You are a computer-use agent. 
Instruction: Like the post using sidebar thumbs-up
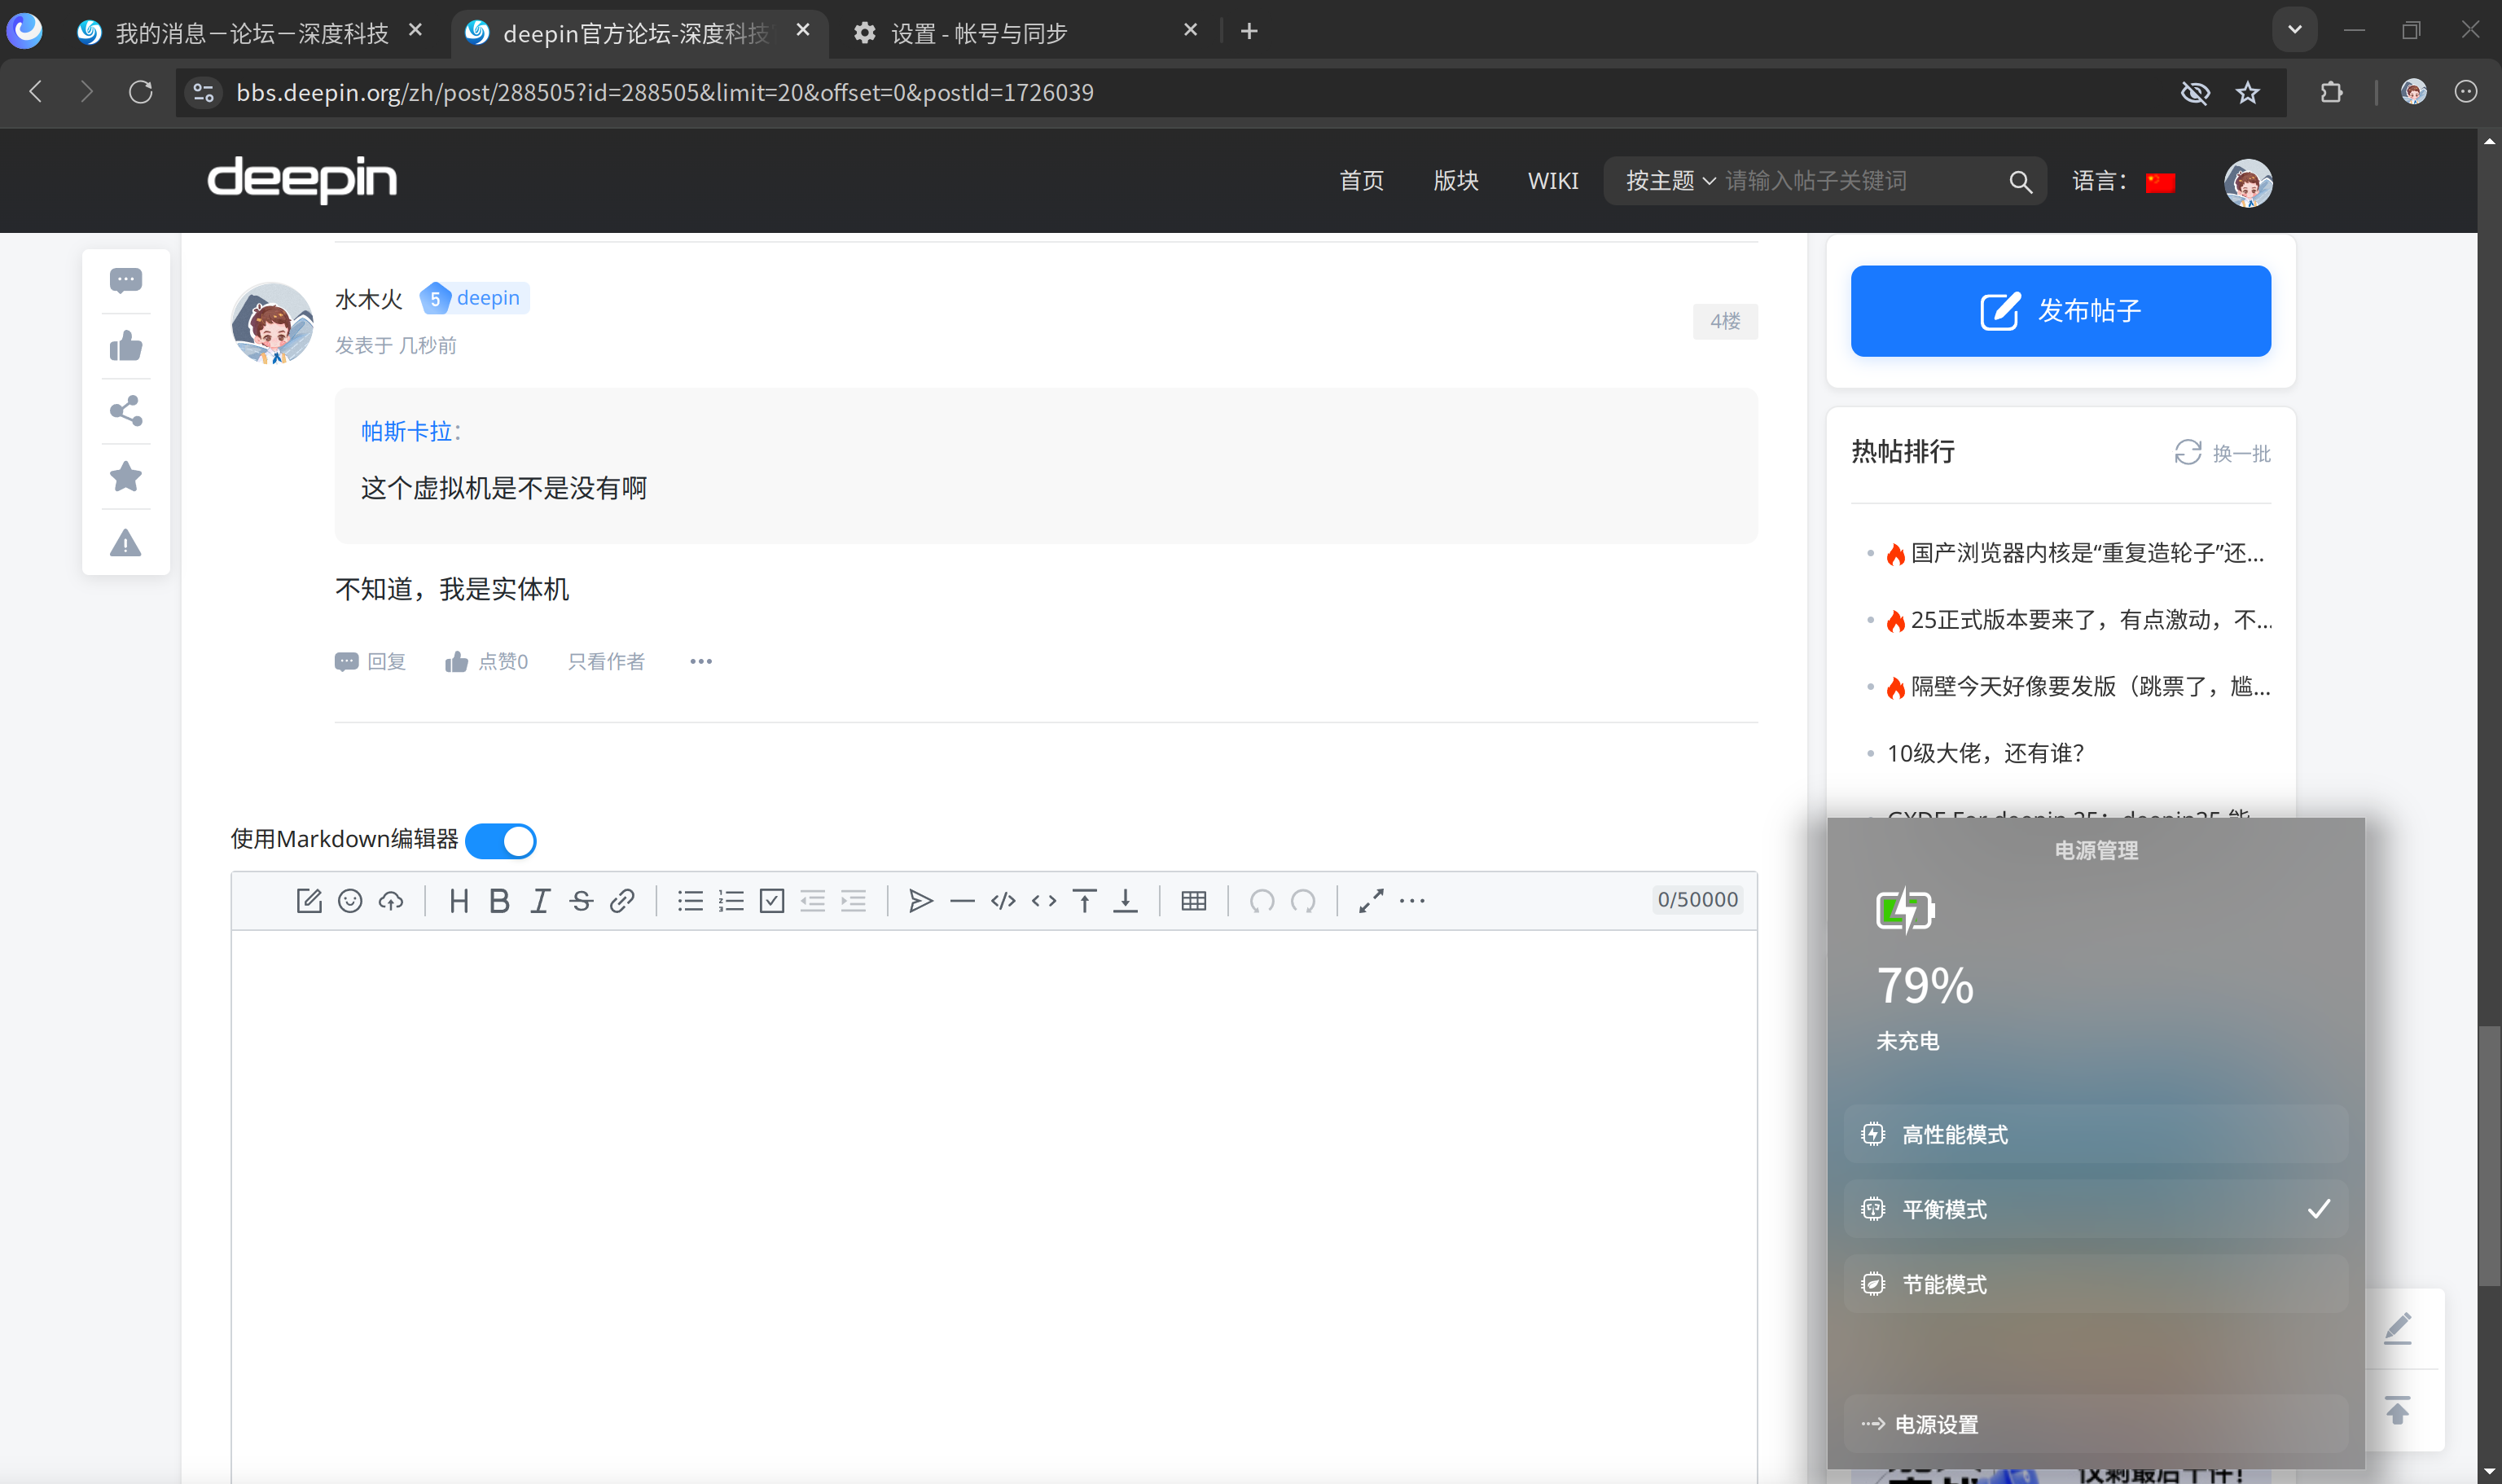126,346
